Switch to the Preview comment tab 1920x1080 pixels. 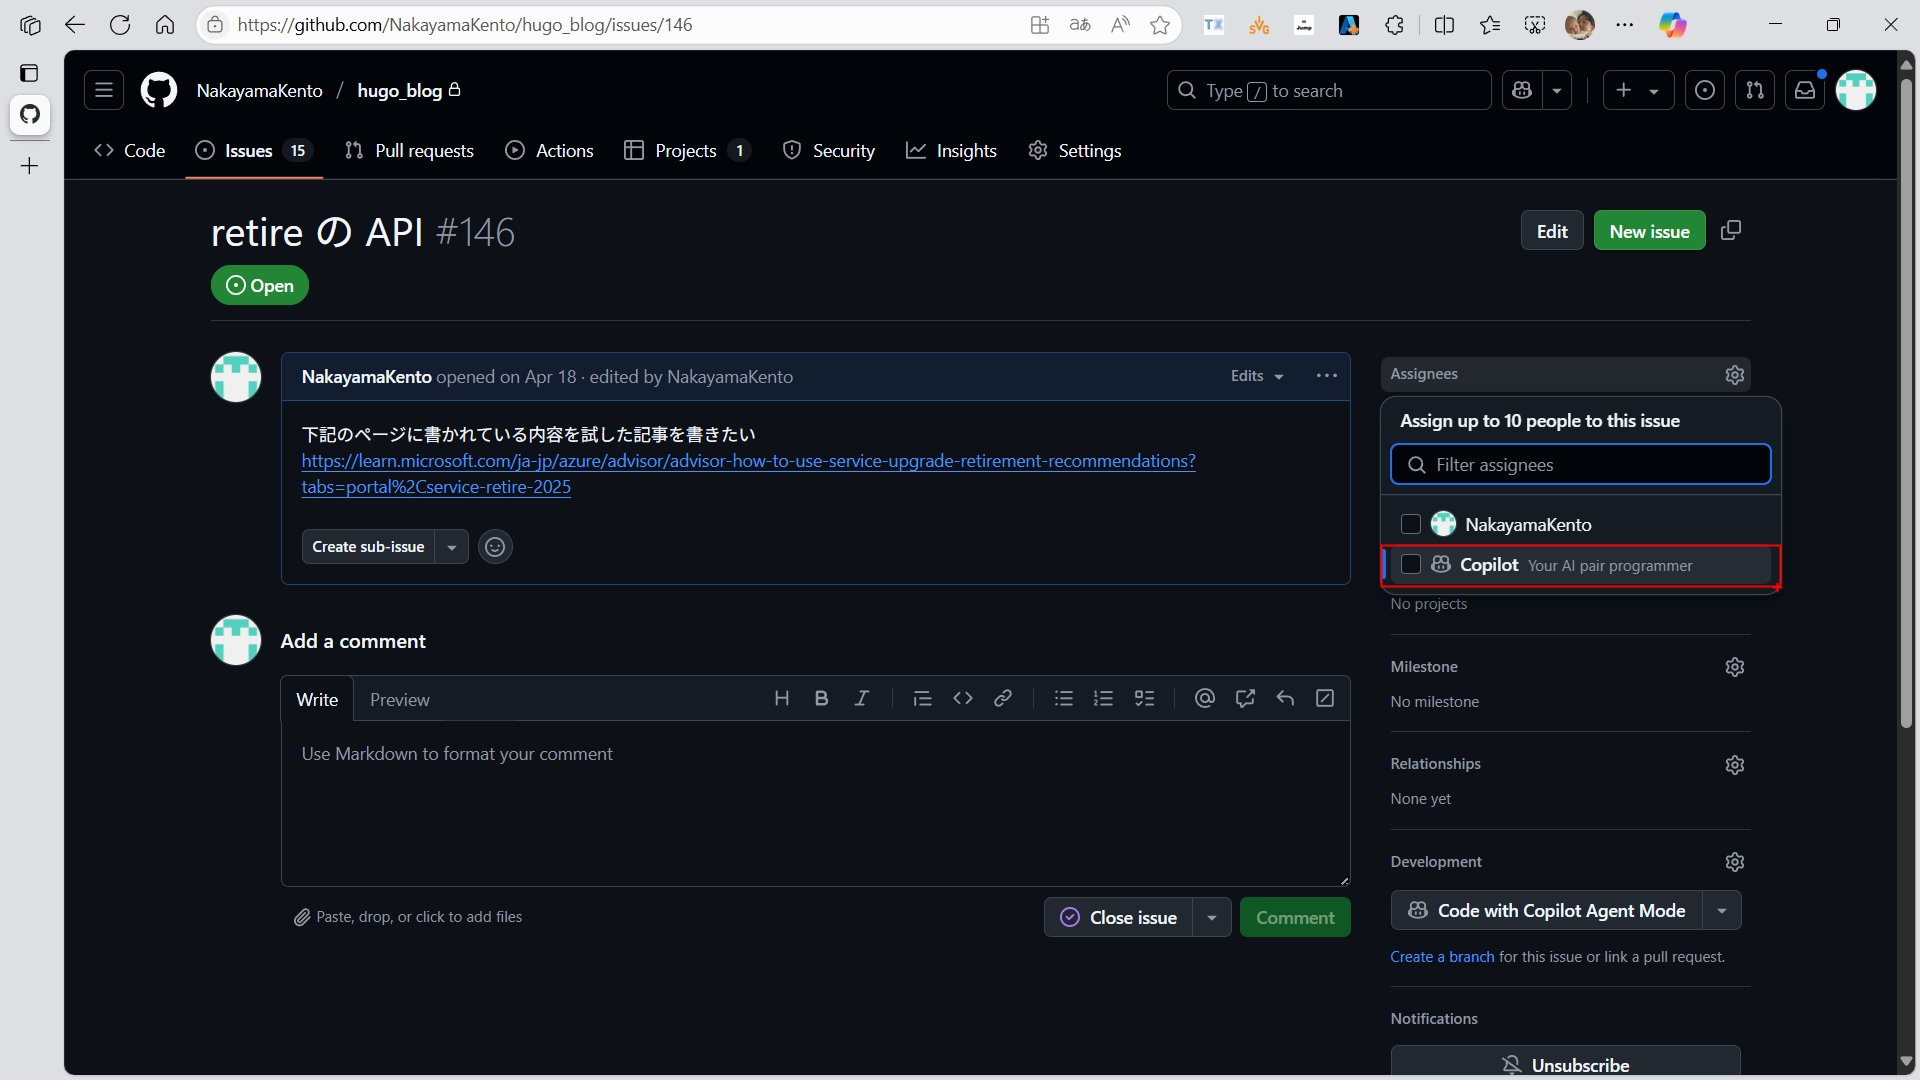(399, 700)
